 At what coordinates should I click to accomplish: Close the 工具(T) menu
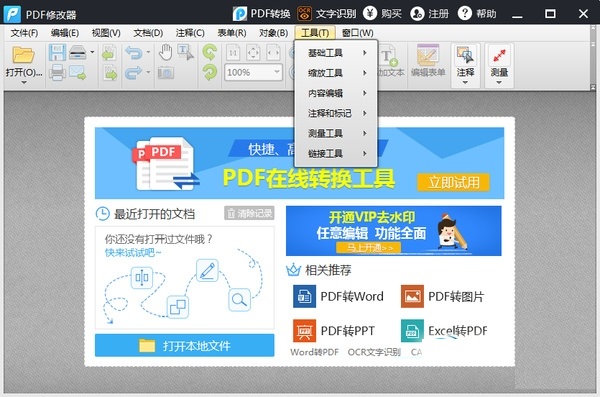[x=315, y=33]
